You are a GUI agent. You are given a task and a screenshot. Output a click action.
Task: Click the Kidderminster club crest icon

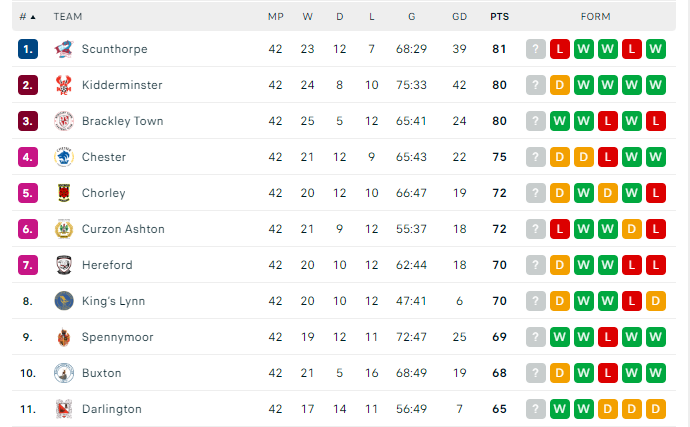64,85
